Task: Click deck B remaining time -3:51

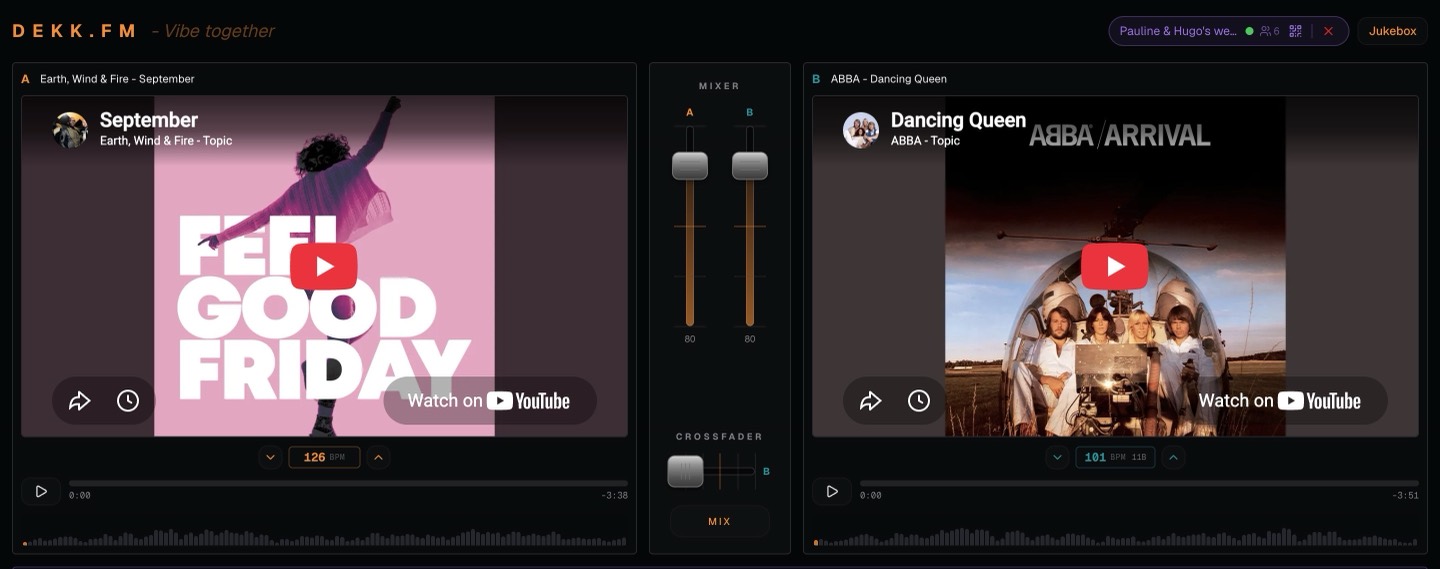Action: (x=1406, y=495)
